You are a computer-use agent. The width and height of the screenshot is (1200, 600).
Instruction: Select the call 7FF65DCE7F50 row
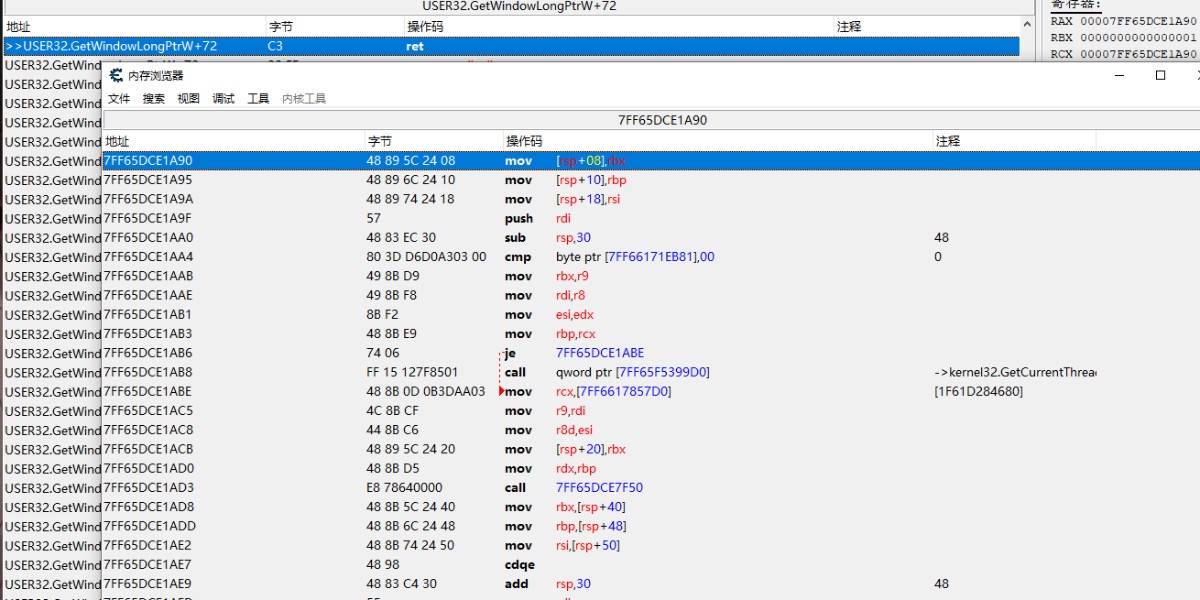coord(652,488)
